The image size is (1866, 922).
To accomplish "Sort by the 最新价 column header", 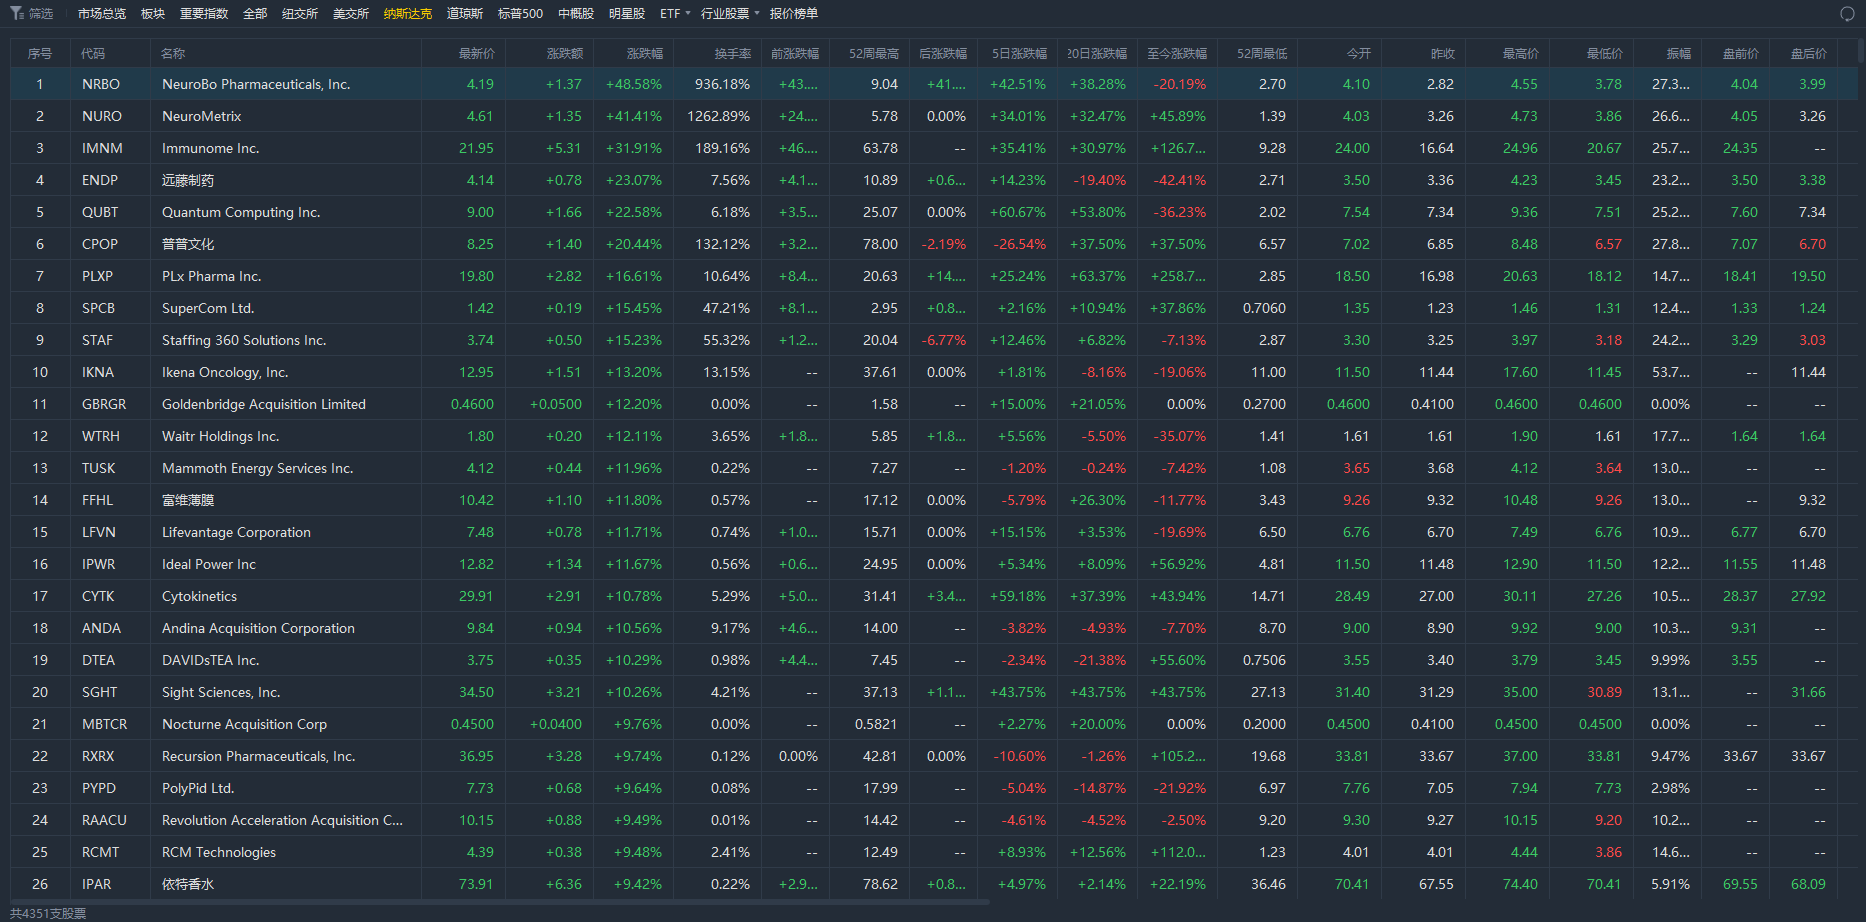I will coord(477,53).
